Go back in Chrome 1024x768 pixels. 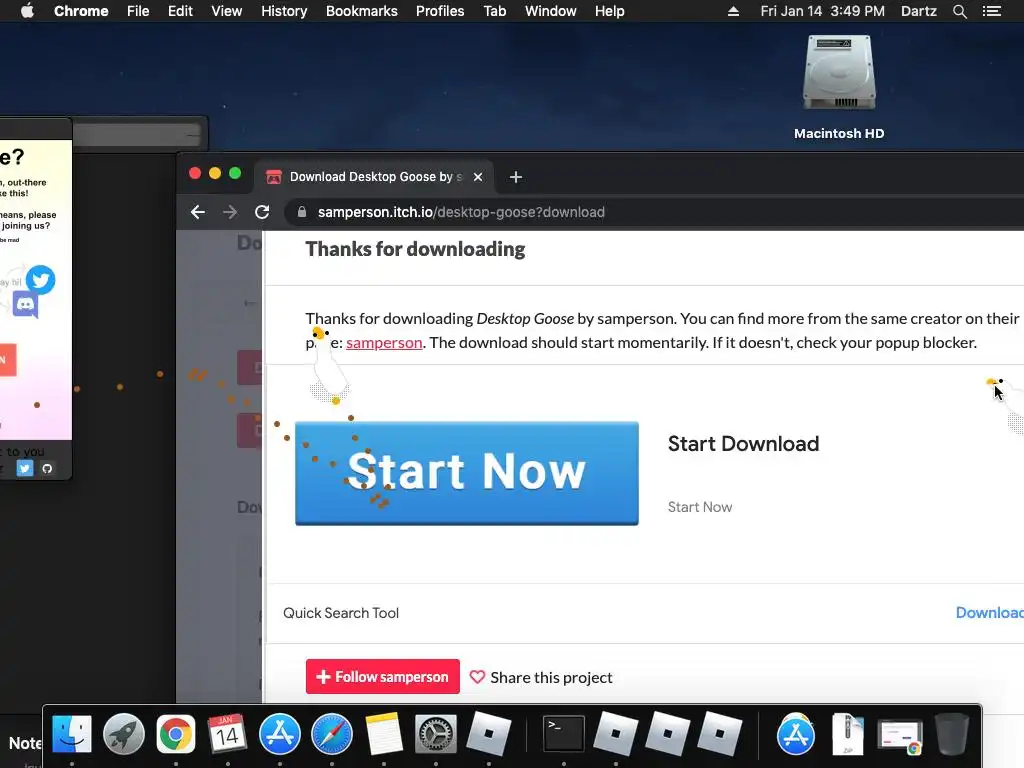point(198,212)
